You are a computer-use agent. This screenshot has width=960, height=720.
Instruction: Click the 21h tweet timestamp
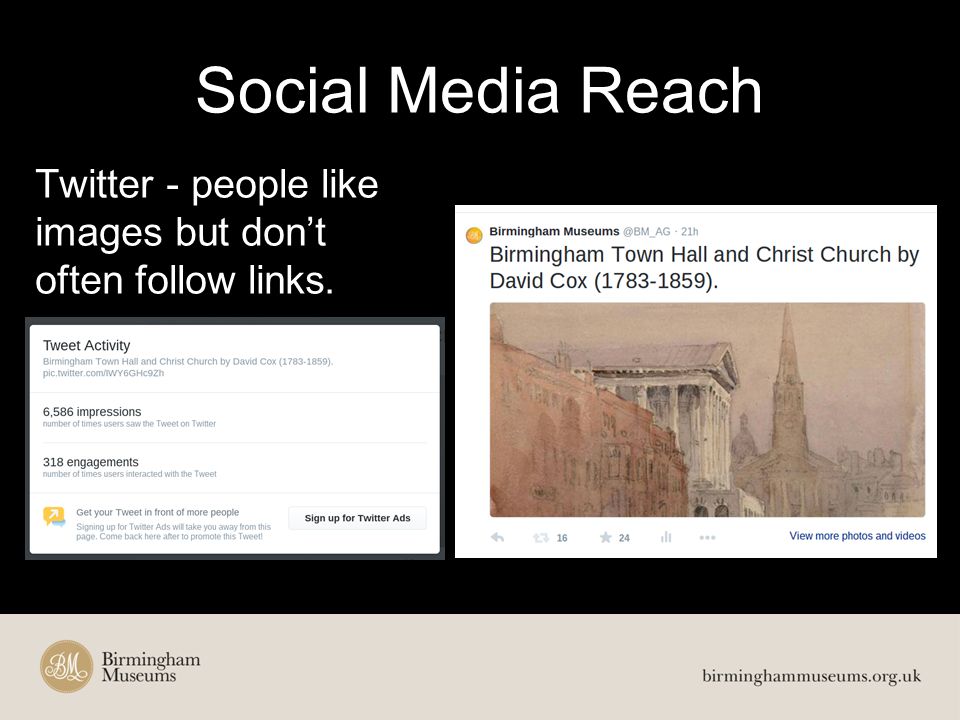point(689,231)
